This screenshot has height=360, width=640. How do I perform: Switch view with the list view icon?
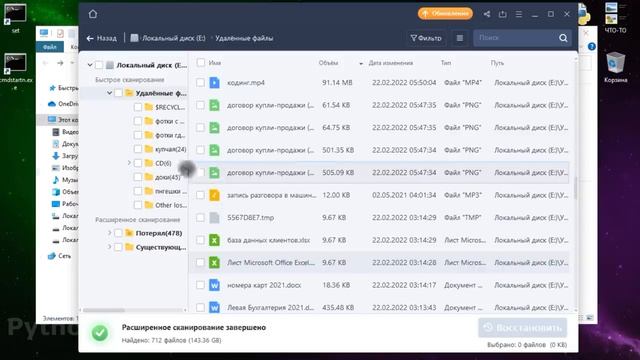tap(460, 38)
